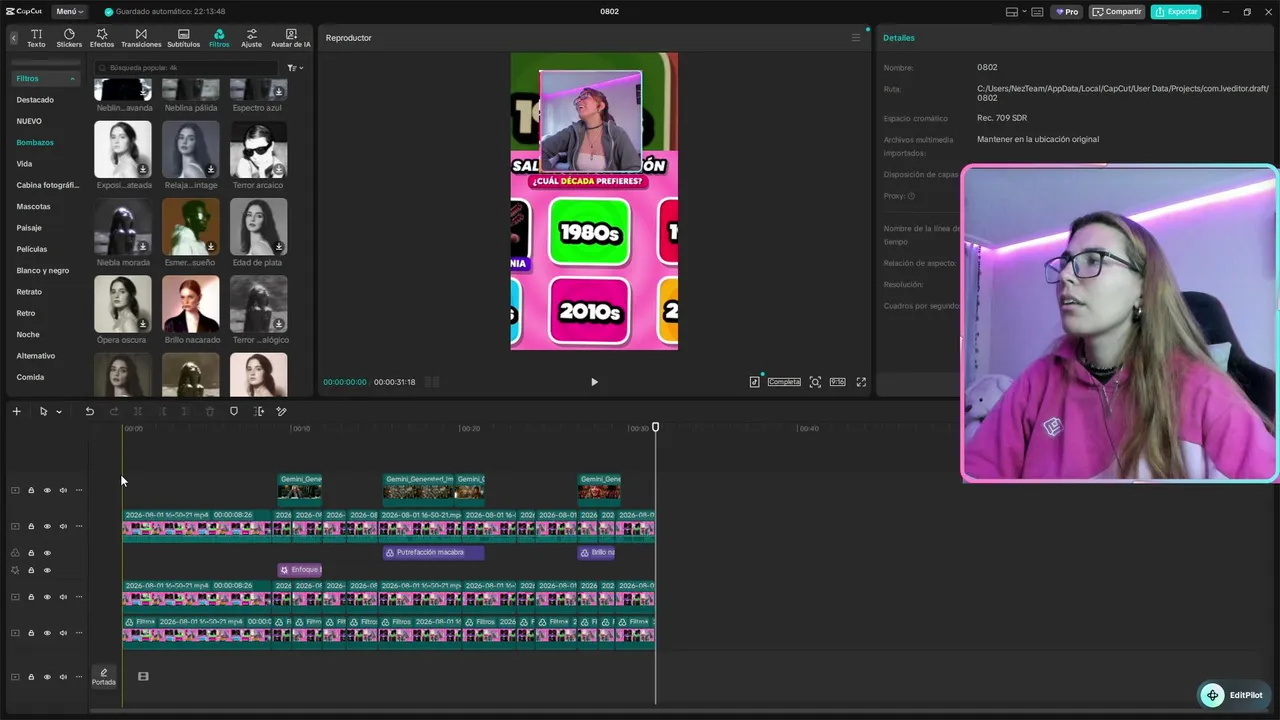
Task: Switch to the Filtros top tab
Action: (219, 38)
